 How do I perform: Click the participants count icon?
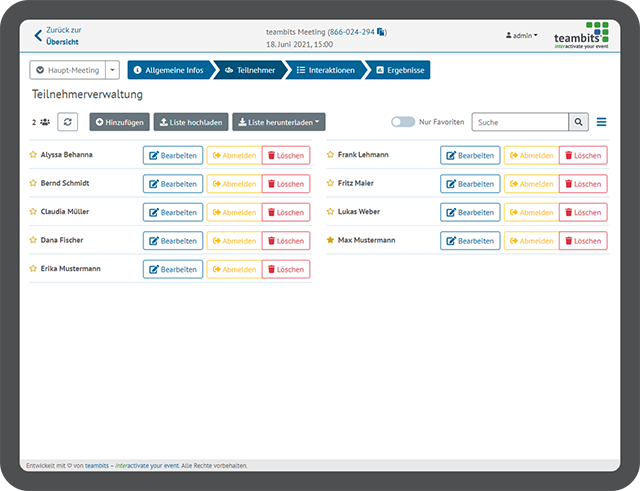[x=45, y=122]
